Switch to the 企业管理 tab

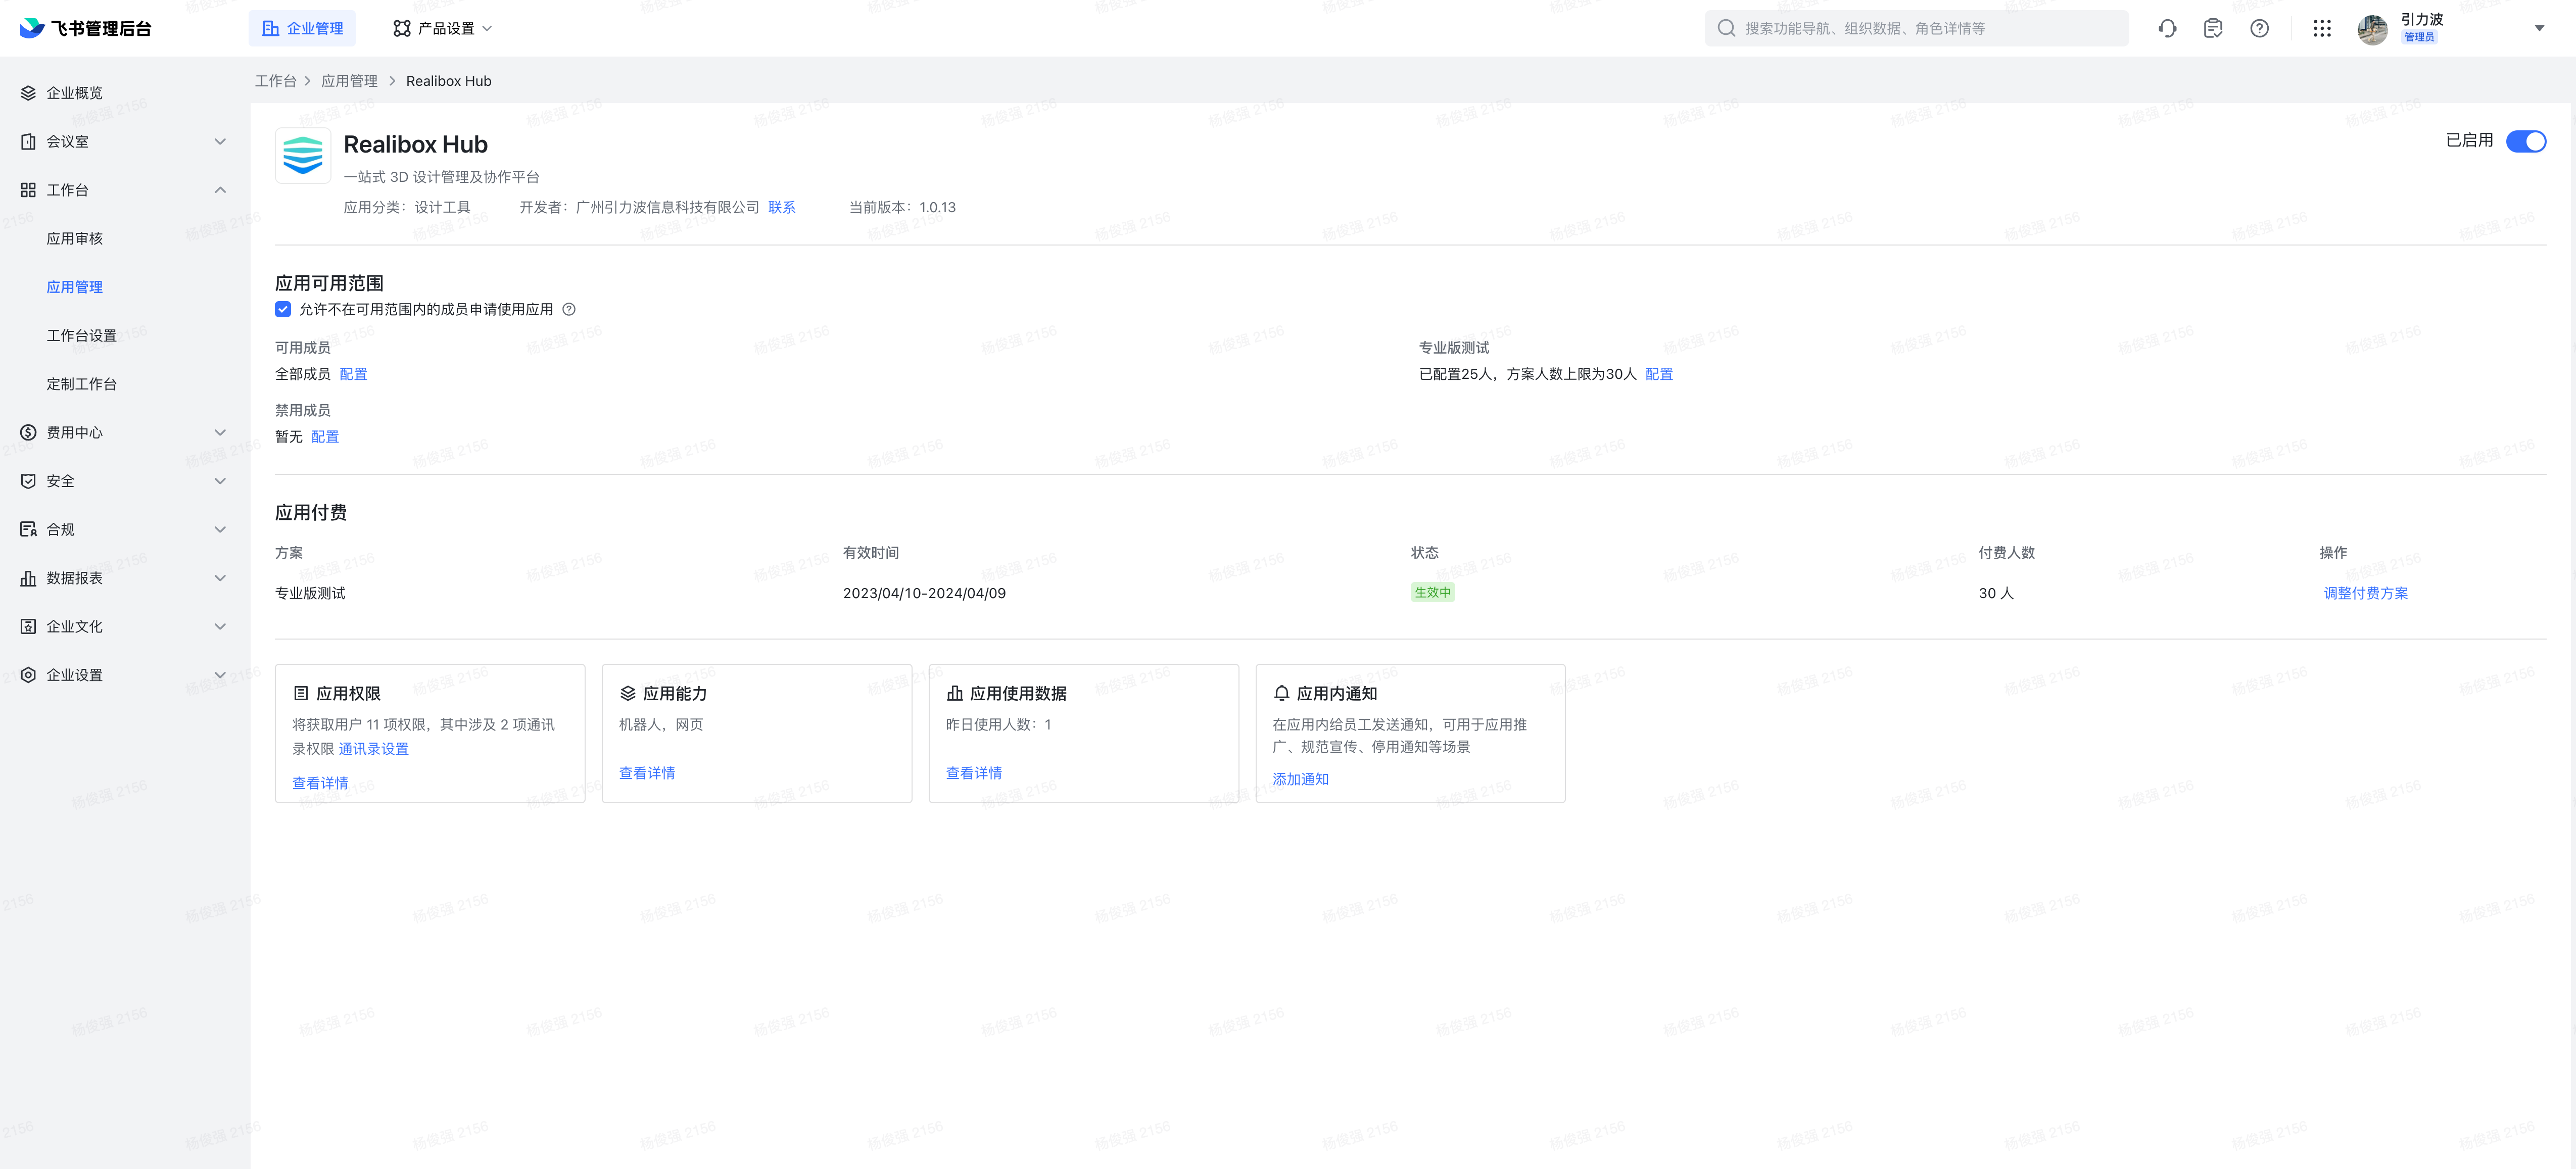coord(302,28)
